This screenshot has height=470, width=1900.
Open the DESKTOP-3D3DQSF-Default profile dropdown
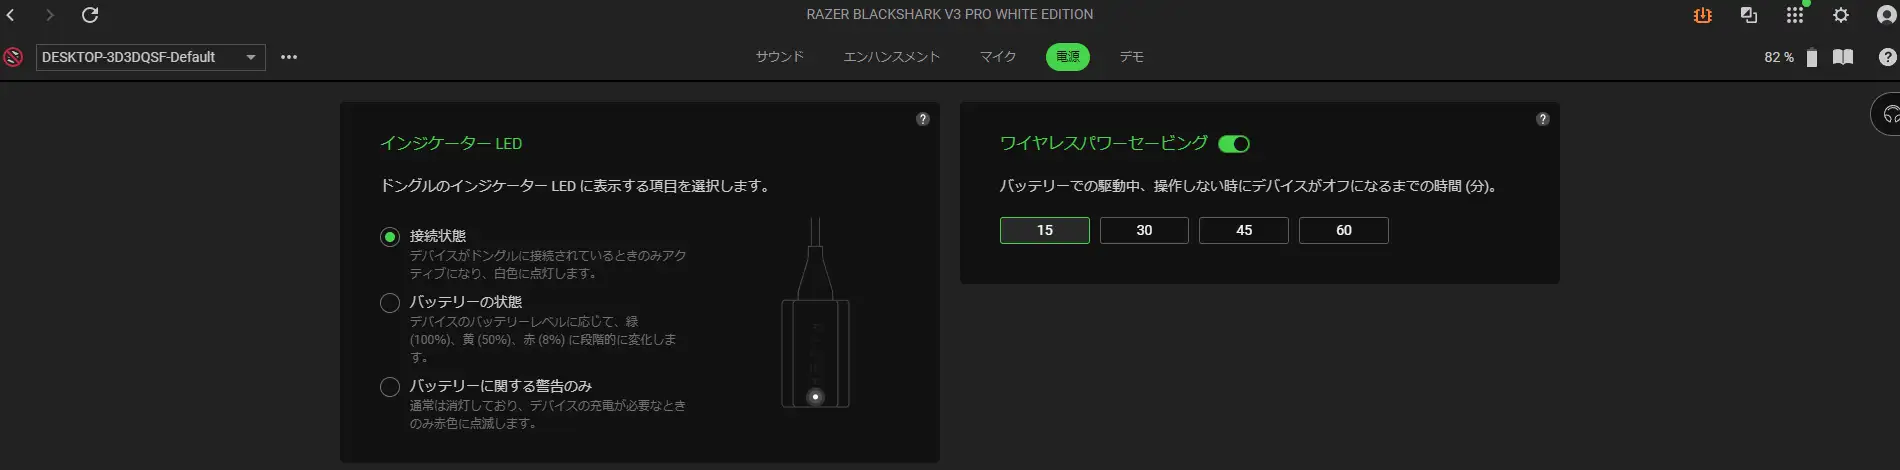coord(151,57)
